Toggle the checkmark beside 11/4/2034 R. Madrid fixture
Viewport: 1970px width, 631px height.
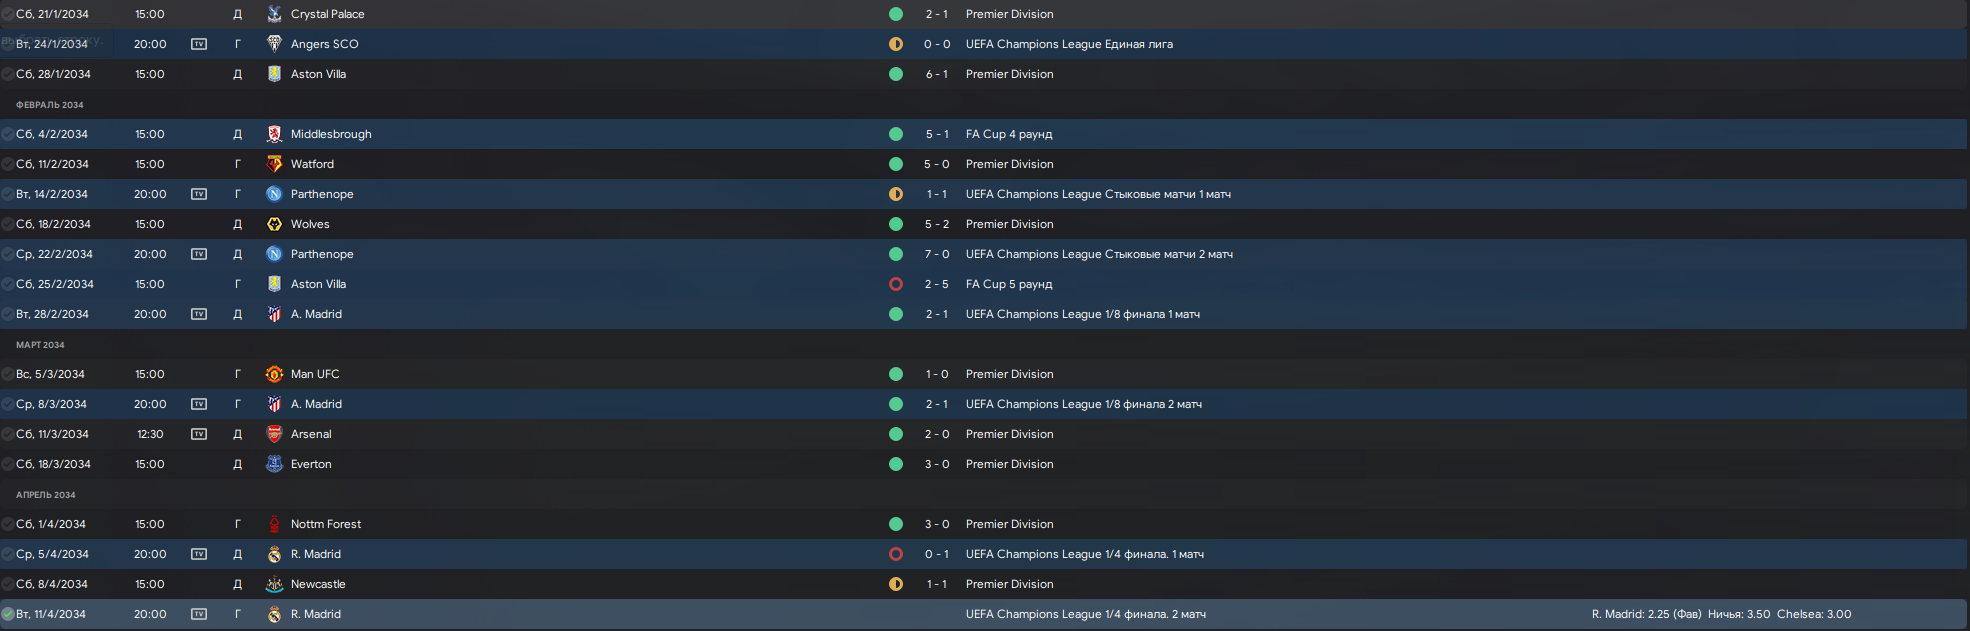8,614
